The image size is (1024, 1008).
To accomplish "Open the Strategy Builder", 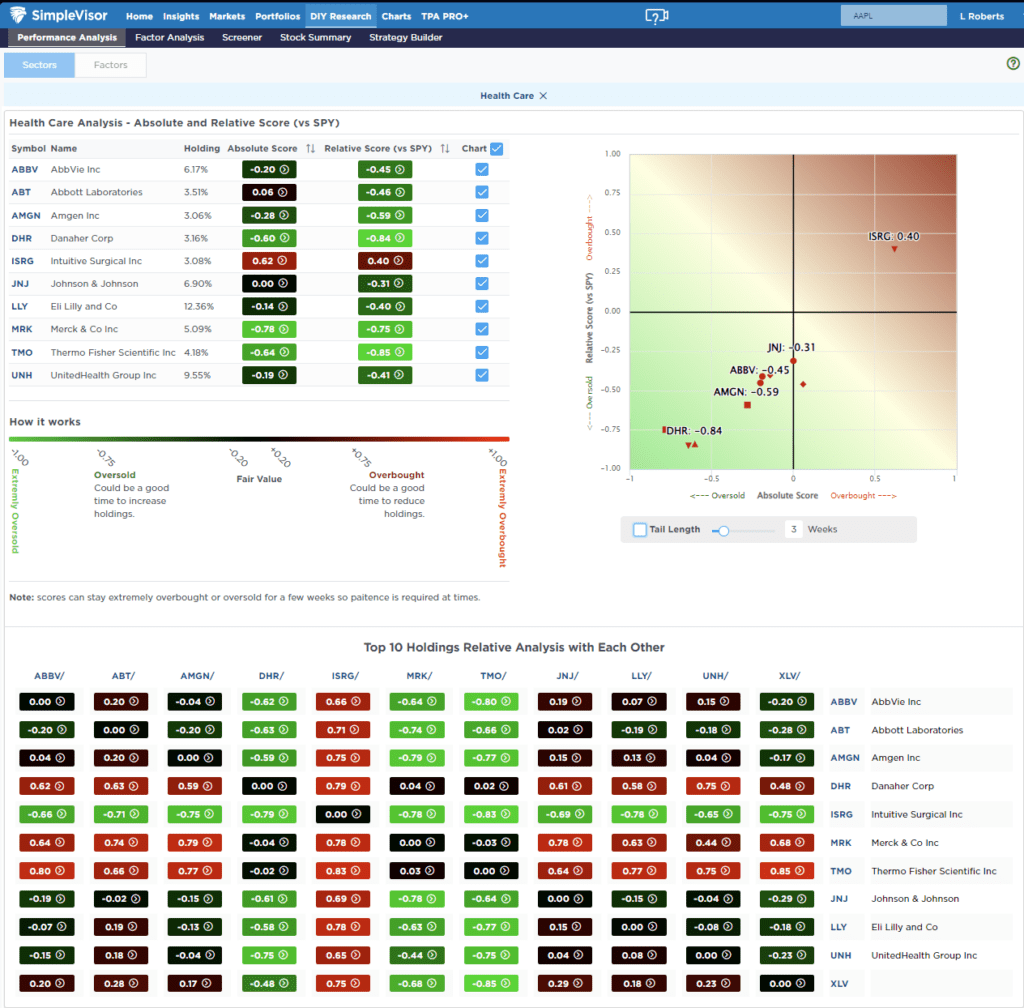I will [x=406, y=37].
